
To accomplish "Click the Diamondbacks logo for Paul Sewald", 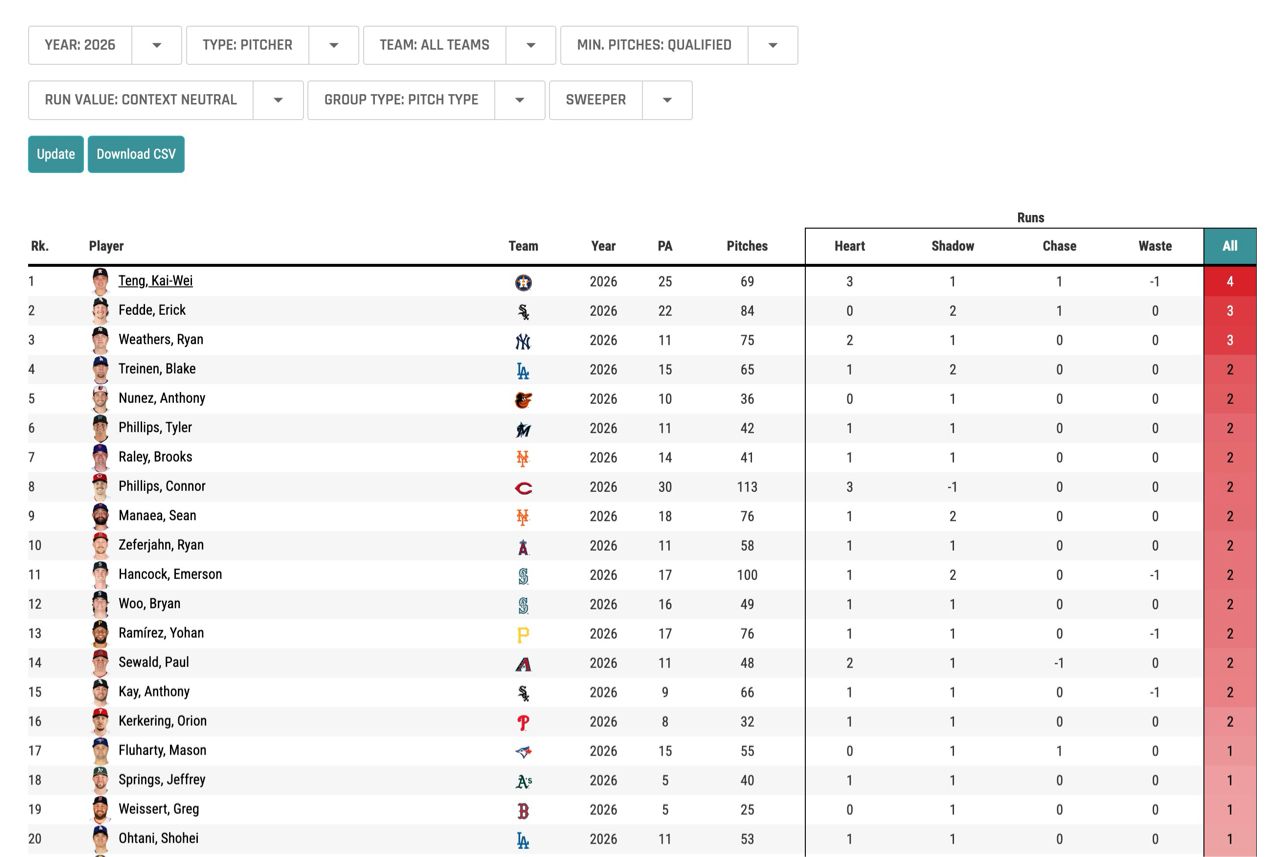I will [x=523, y=664].
